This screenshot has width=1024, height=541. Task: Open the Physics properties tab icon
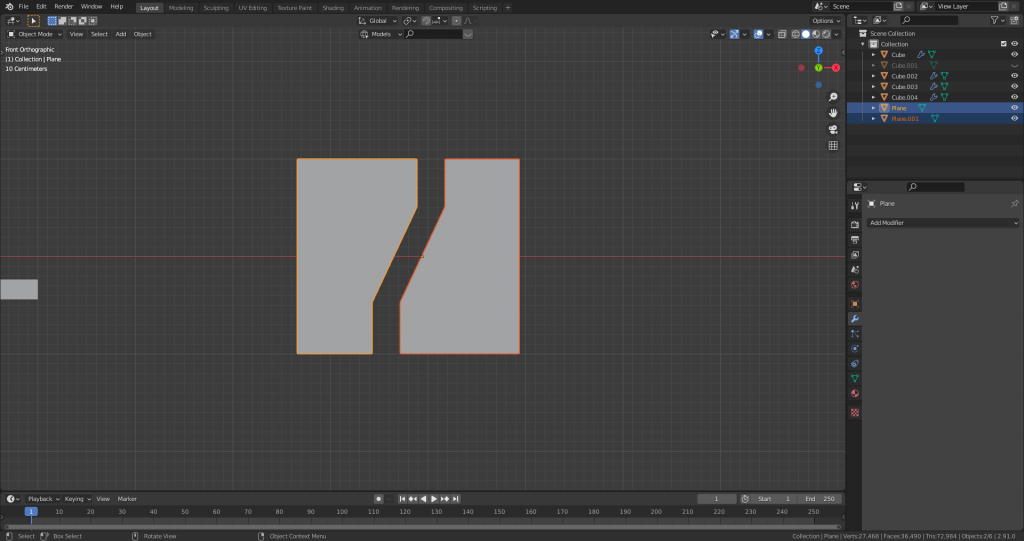pyautogui.click(x=855, y=348)
